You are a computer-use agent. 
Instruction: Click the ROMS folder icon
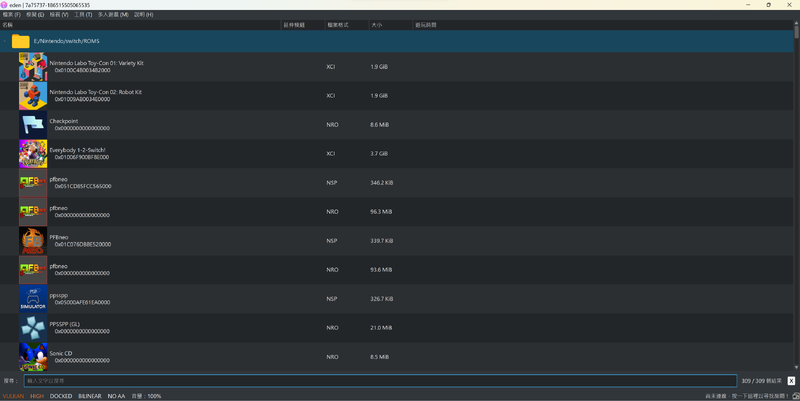(20, 41)
